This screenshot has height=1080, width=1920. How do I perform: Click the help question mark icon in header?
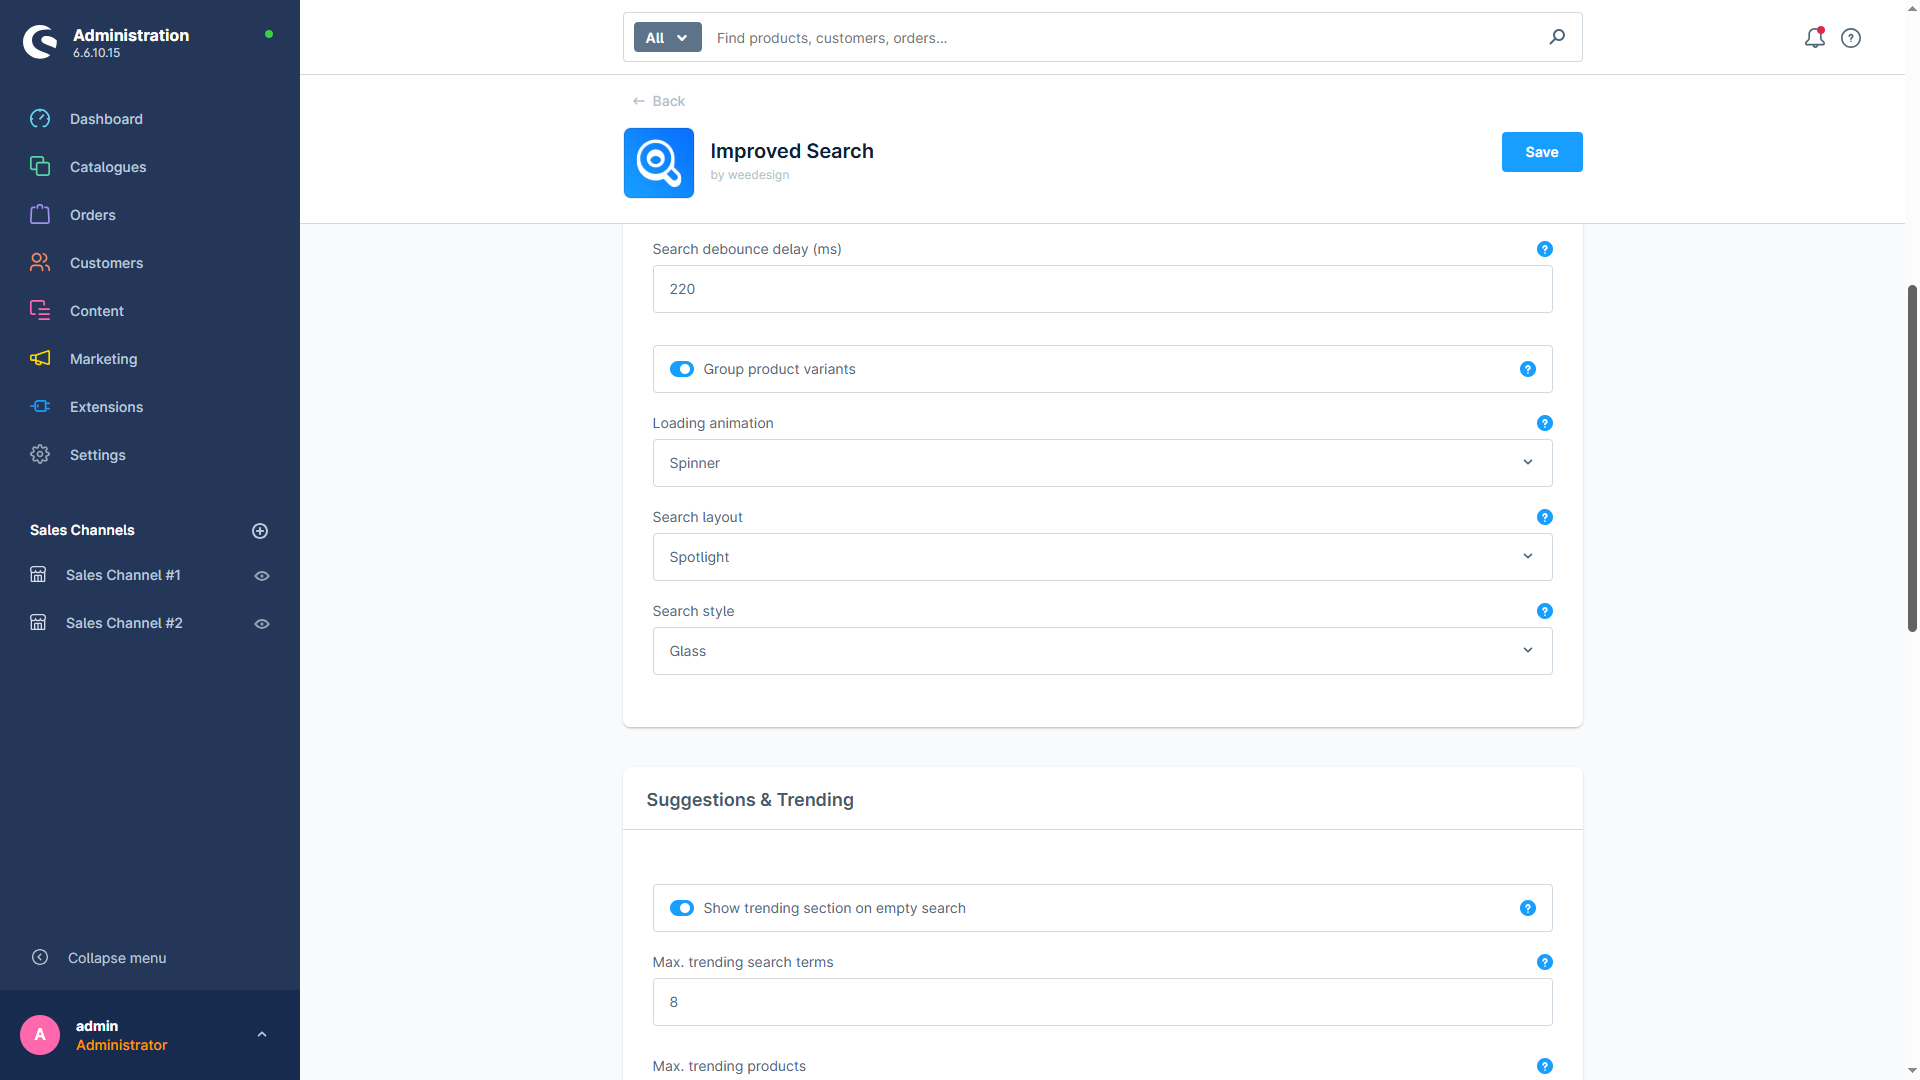(1851, 38)
